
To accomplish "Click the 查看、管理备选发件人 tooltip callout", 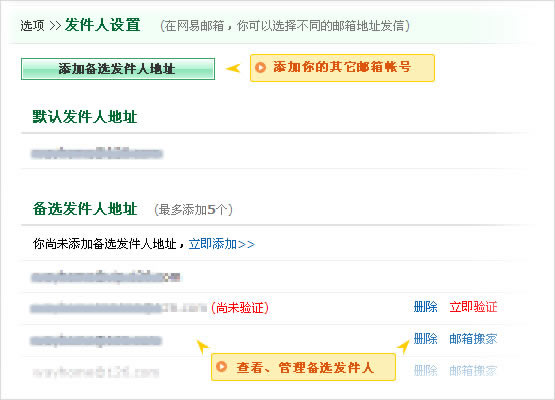I will coord(303,367).
